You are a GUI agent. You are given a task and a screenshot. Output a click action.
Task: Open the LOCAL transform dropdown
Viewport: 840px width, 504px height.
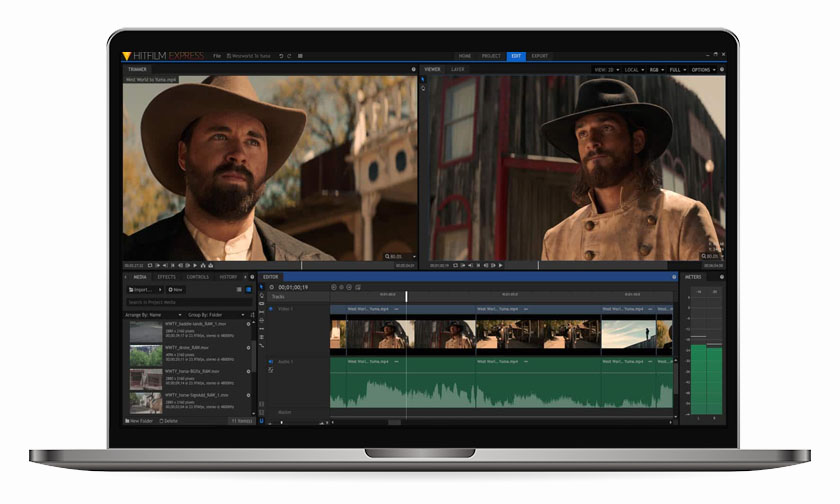point(634,70)
